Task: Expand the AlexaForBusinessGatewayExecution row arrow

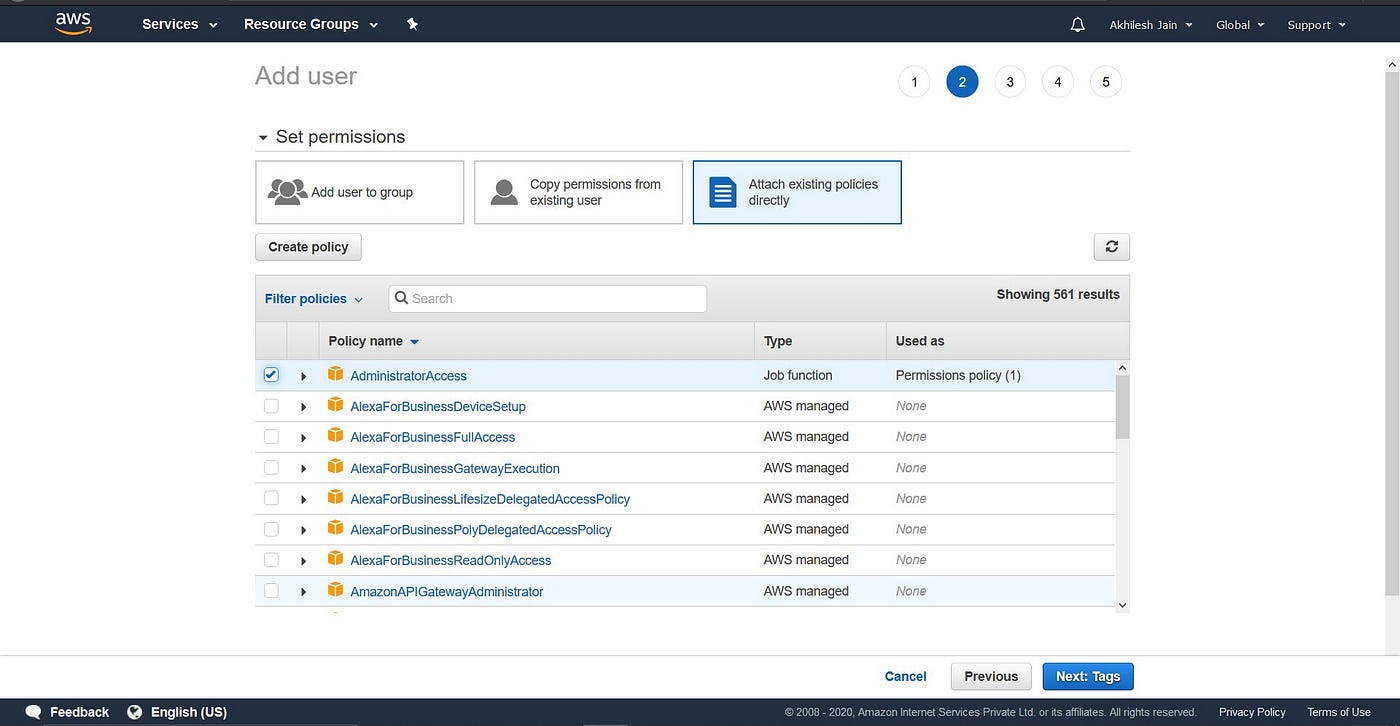Action: point(303,469)
